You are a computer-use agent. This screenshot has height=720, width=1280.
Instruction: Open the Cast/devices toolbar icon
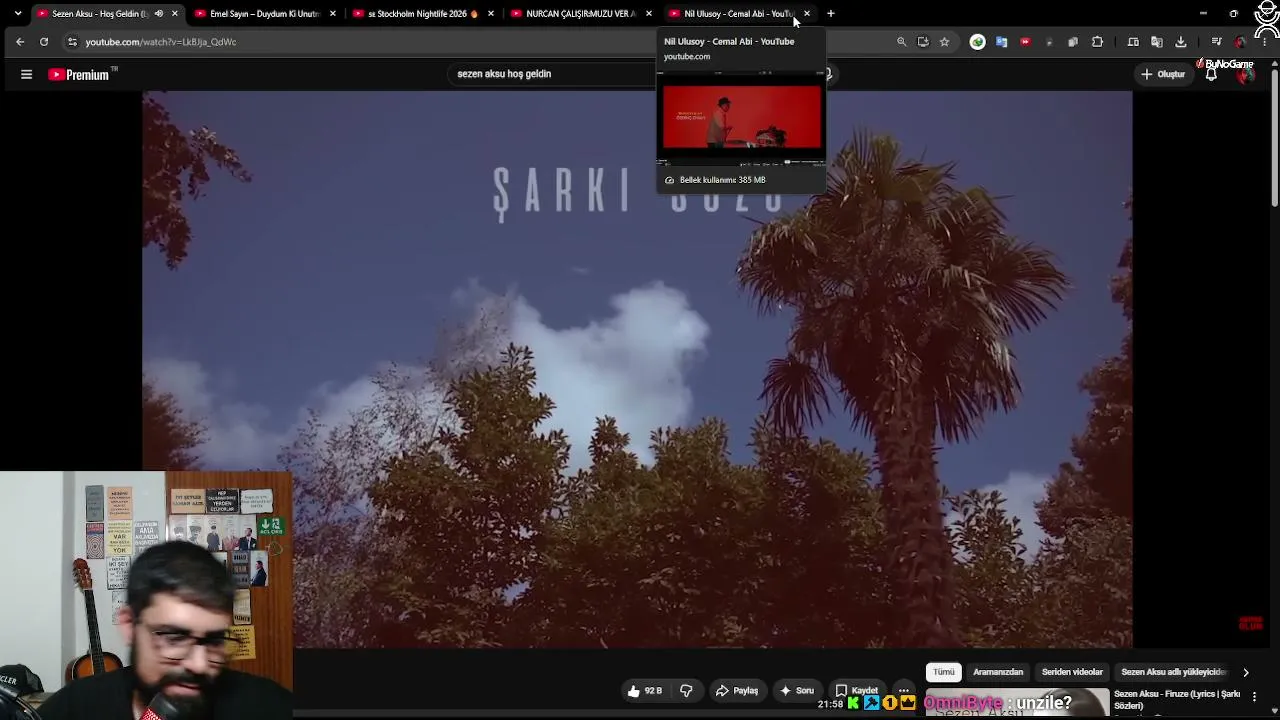[1133, 42]
